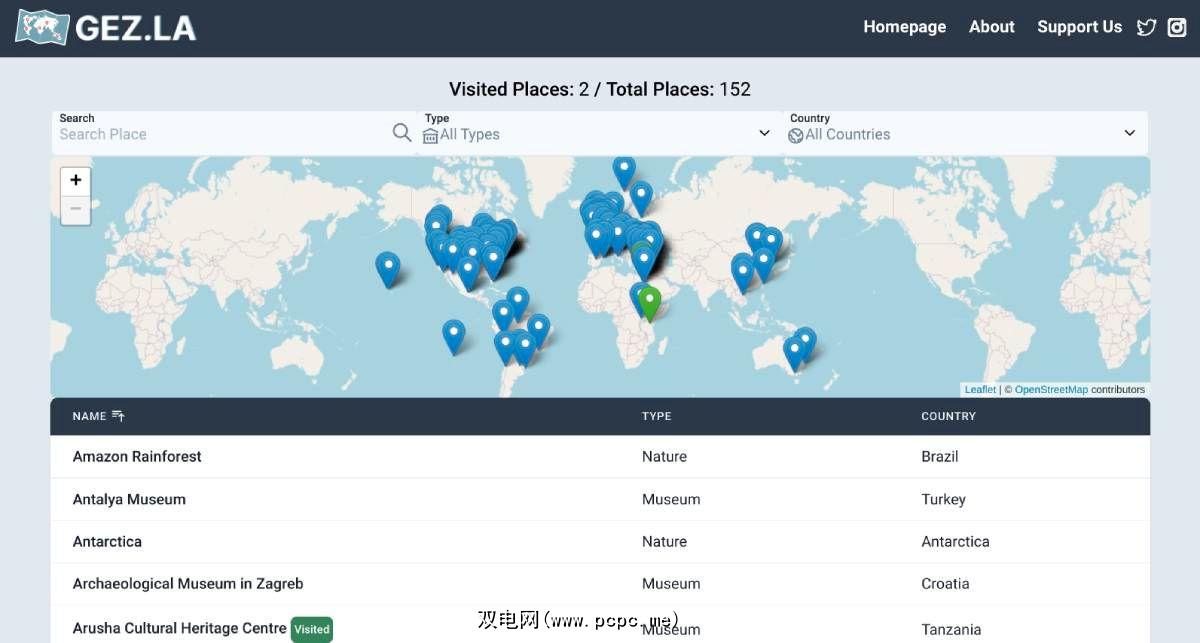Click the Hawaii map marker in the Pacific
Image resolution: width=1200 pixels, height=643 pixels.
(388, 270)
